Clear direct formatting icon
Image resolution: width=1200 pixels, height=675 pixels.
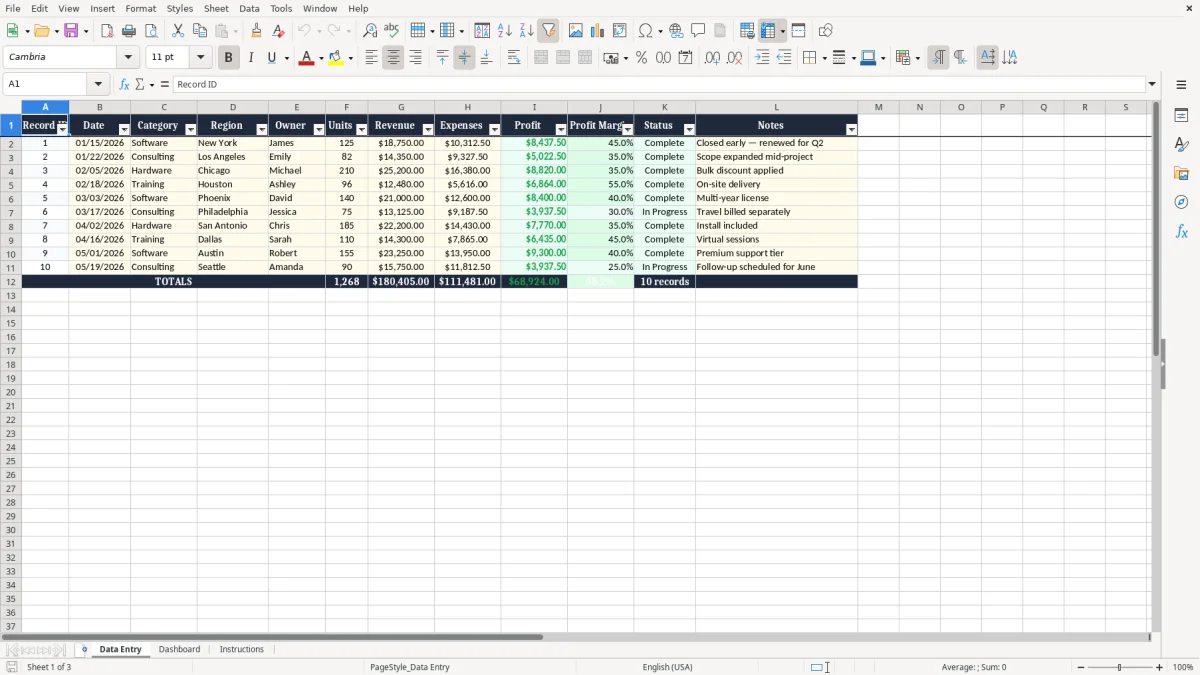coord(278,31)
